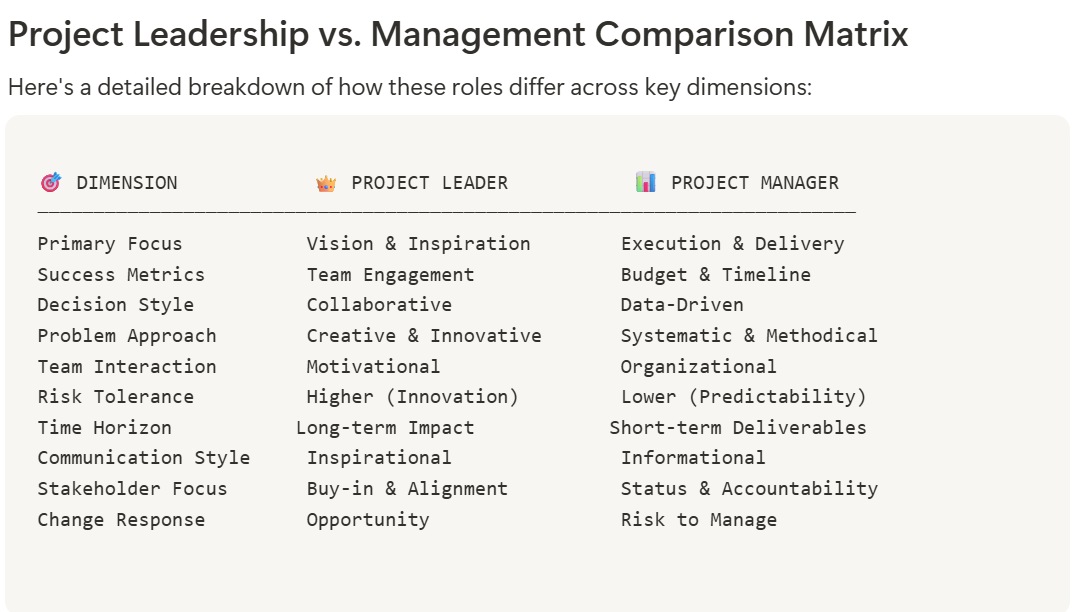Screen dimensions: 1077x612
Task: Click the 'Collaborative' decision style entry
Action: (379, 305)
